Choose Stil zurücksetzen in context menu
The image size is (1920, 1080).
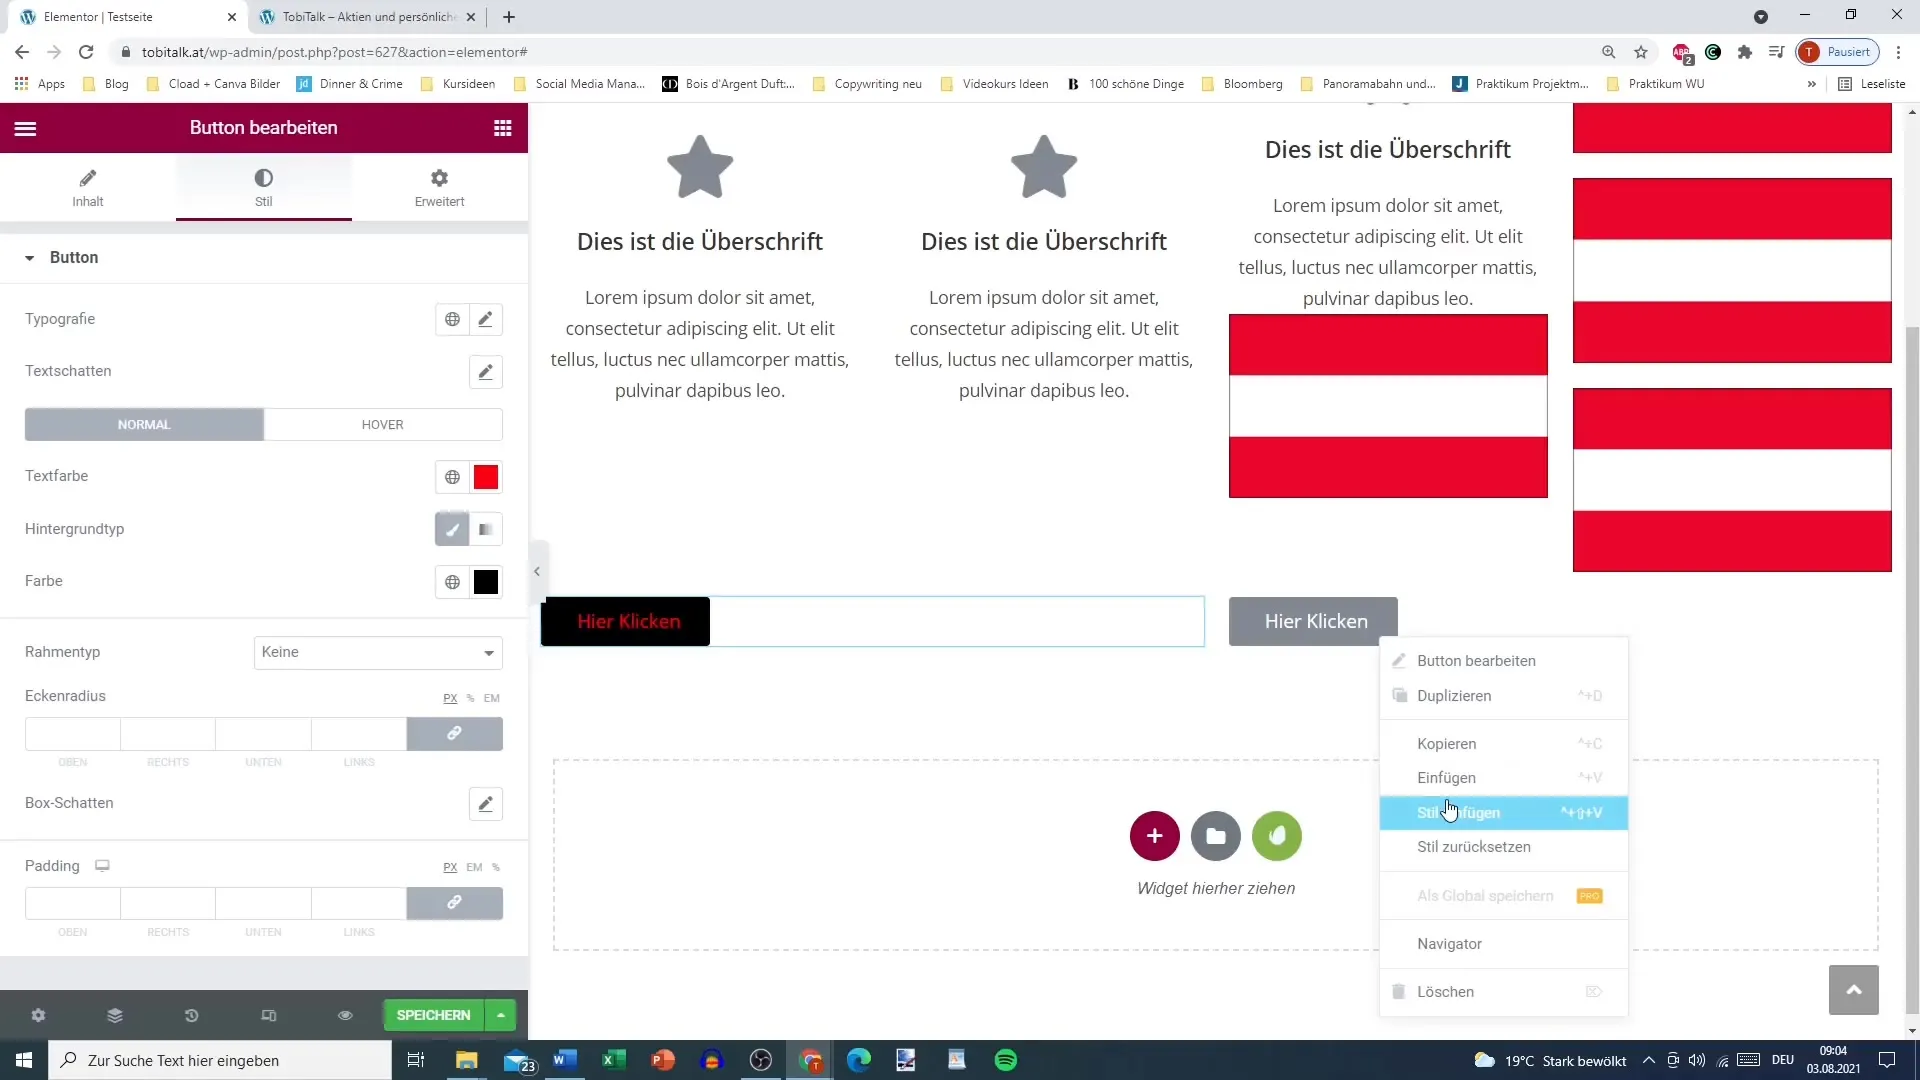(x=1504, y=847)
